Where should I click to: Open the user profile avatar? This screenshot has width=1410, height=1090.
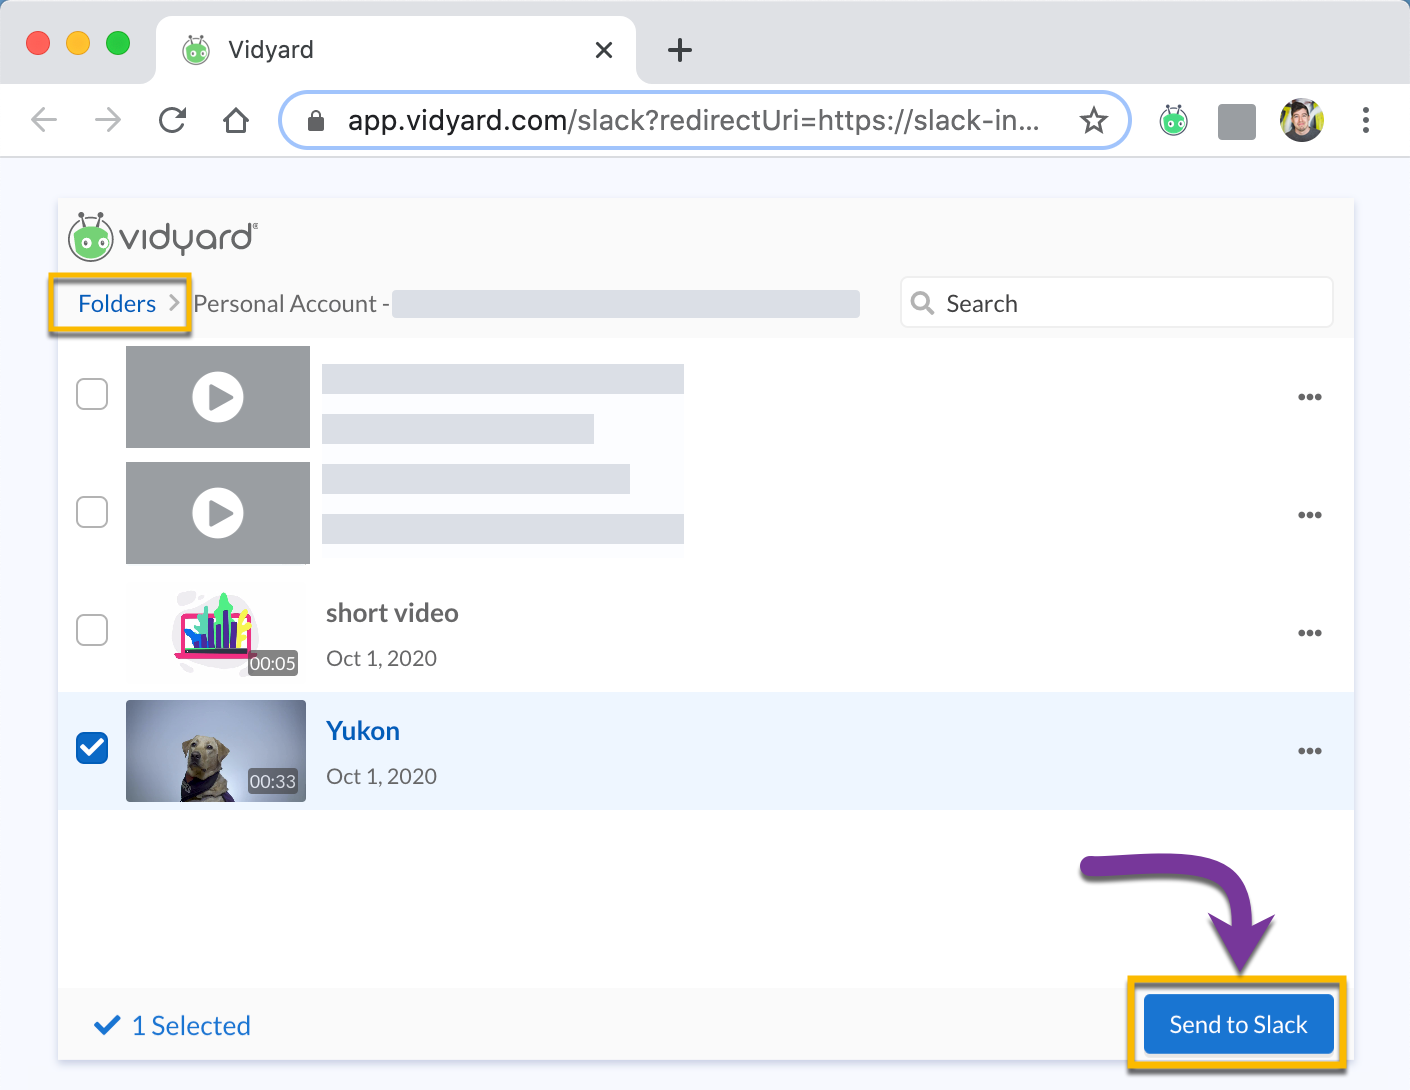coord(1302,121)
